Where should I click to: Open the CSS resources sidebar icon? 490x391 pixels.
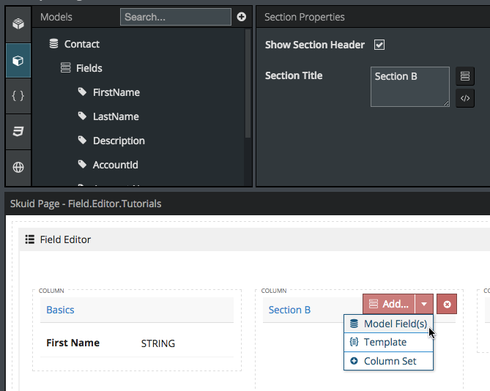18,131
